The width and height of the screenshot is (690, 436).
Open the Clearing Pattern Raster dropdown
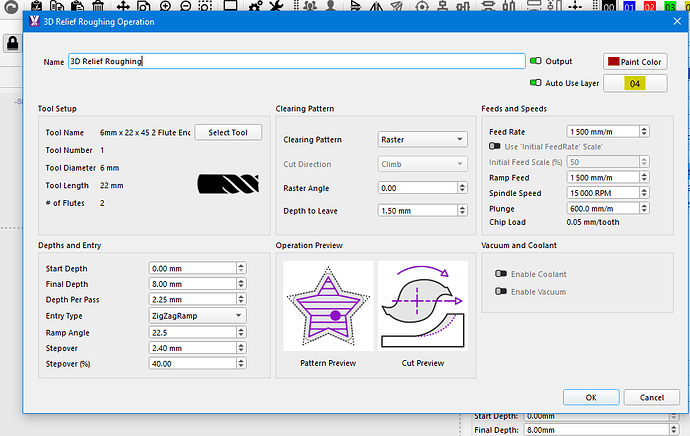(422, 139)
